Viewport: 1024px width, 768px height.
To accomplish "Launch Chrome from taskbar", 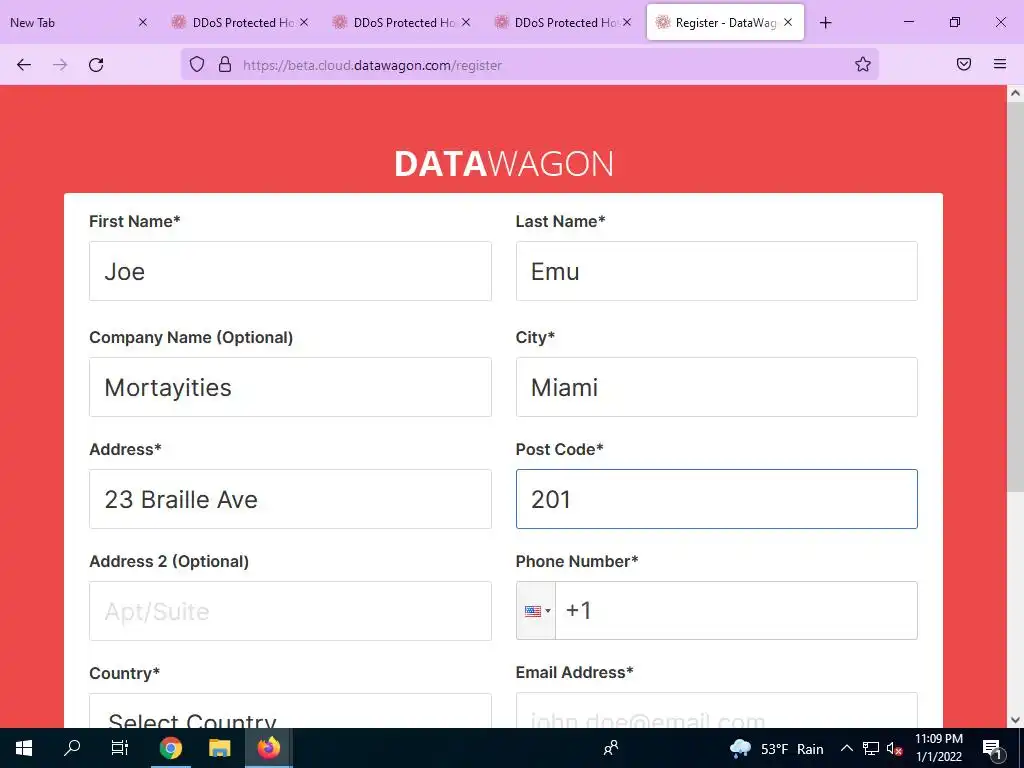I will (x=170, y=748).
